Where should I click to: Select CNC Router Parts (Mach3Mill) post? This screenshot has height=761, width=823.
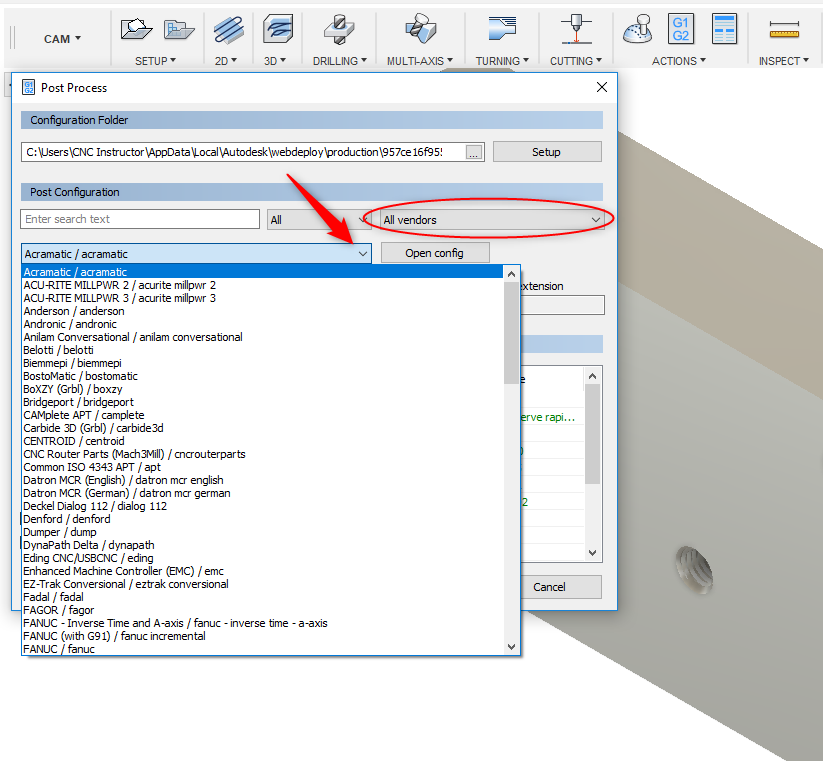[x=262, y=454]
